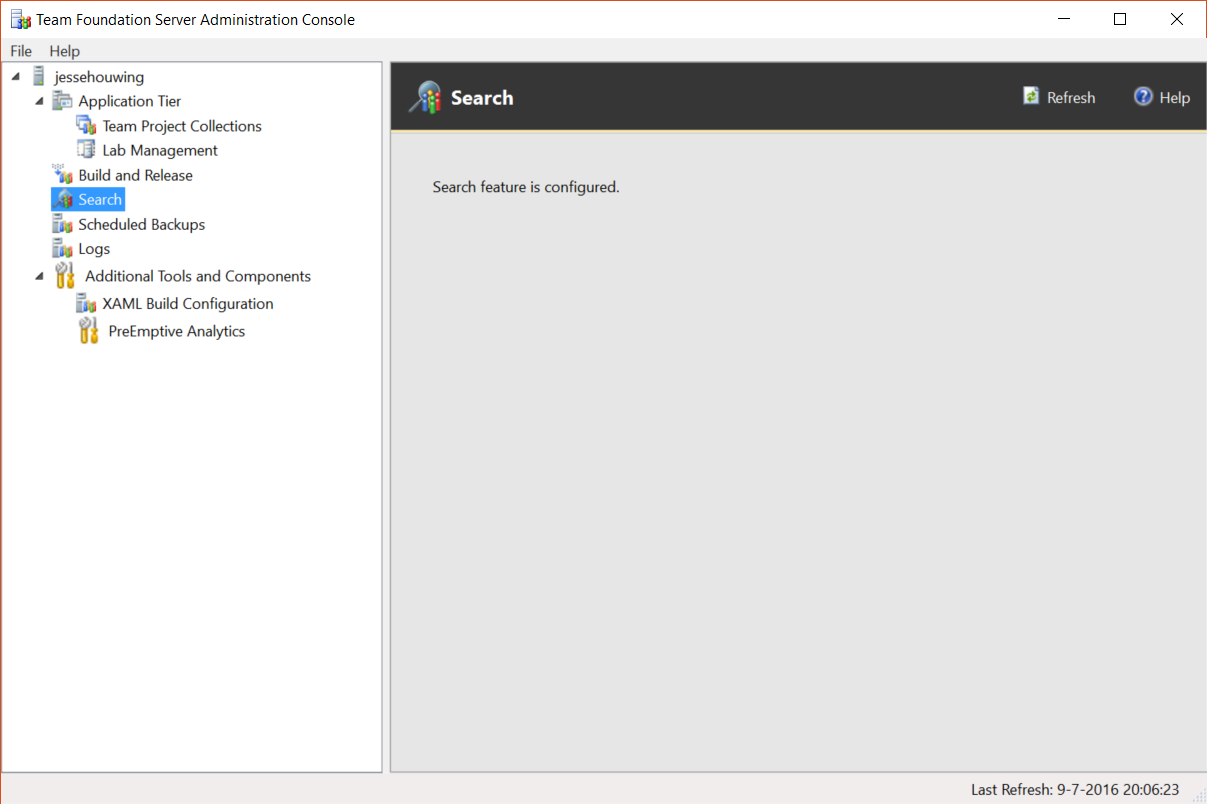Select Team Project Collections
The image size is (1207, 804).
(x=182, y=126)
